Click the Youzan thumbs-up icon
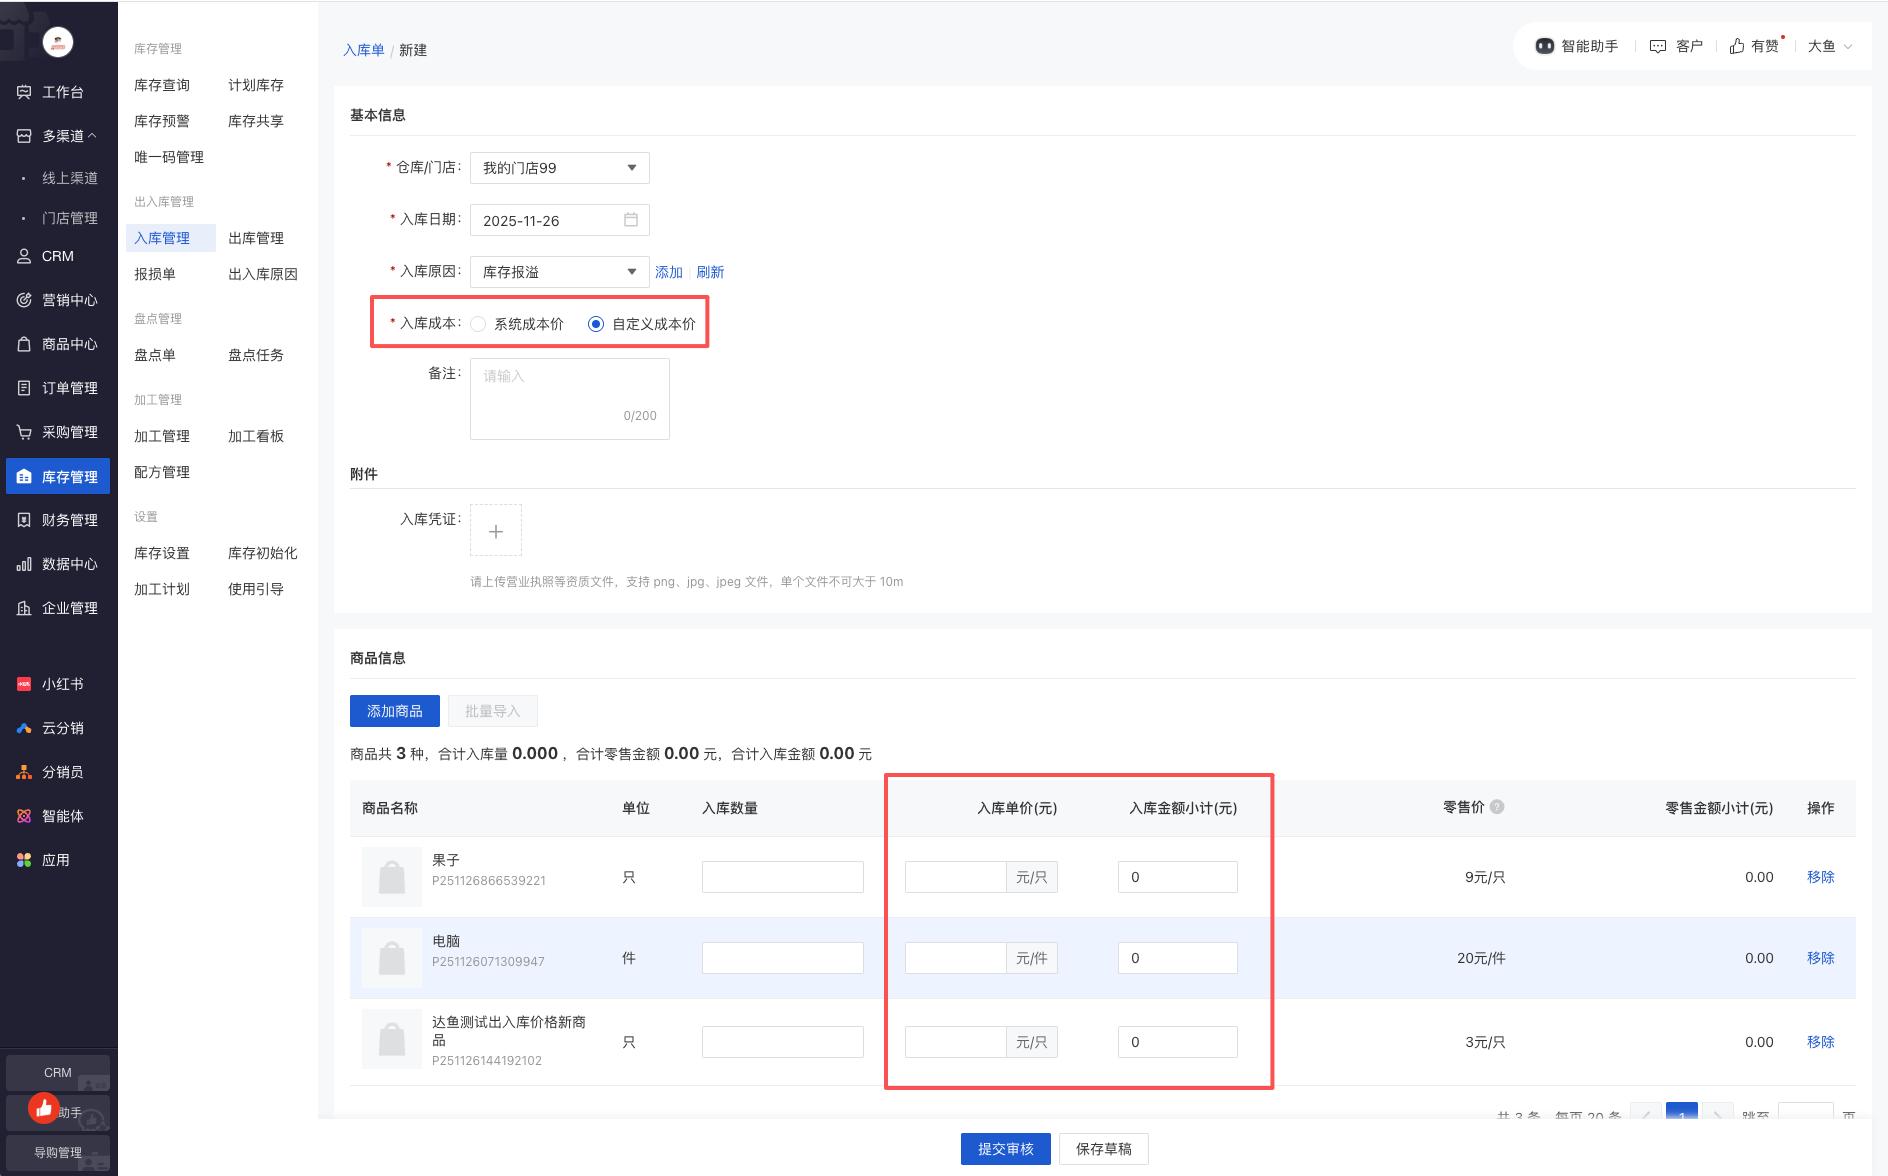 1737,46
